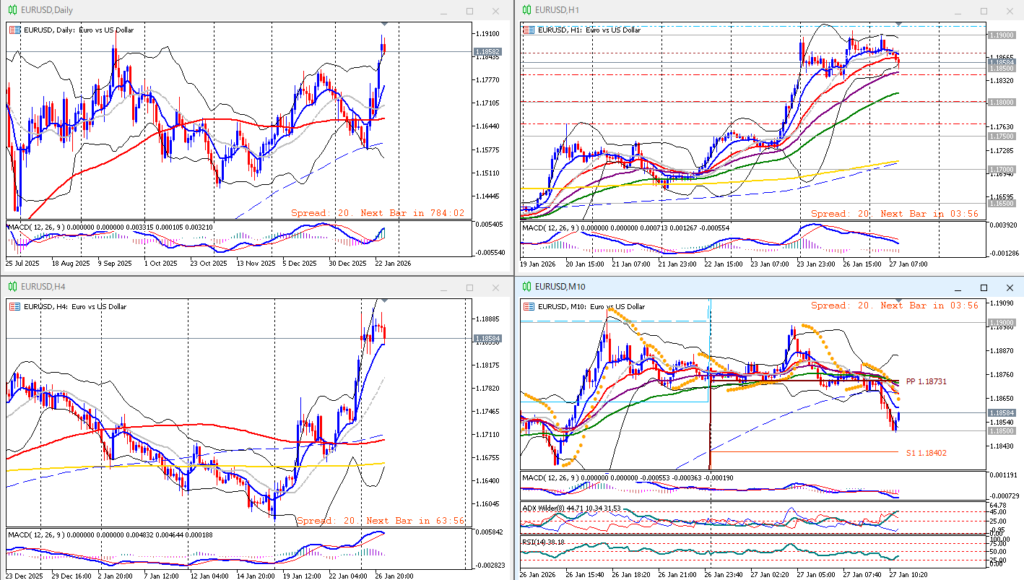Click the EURUSD,M10 window title icon

(526, 287)
